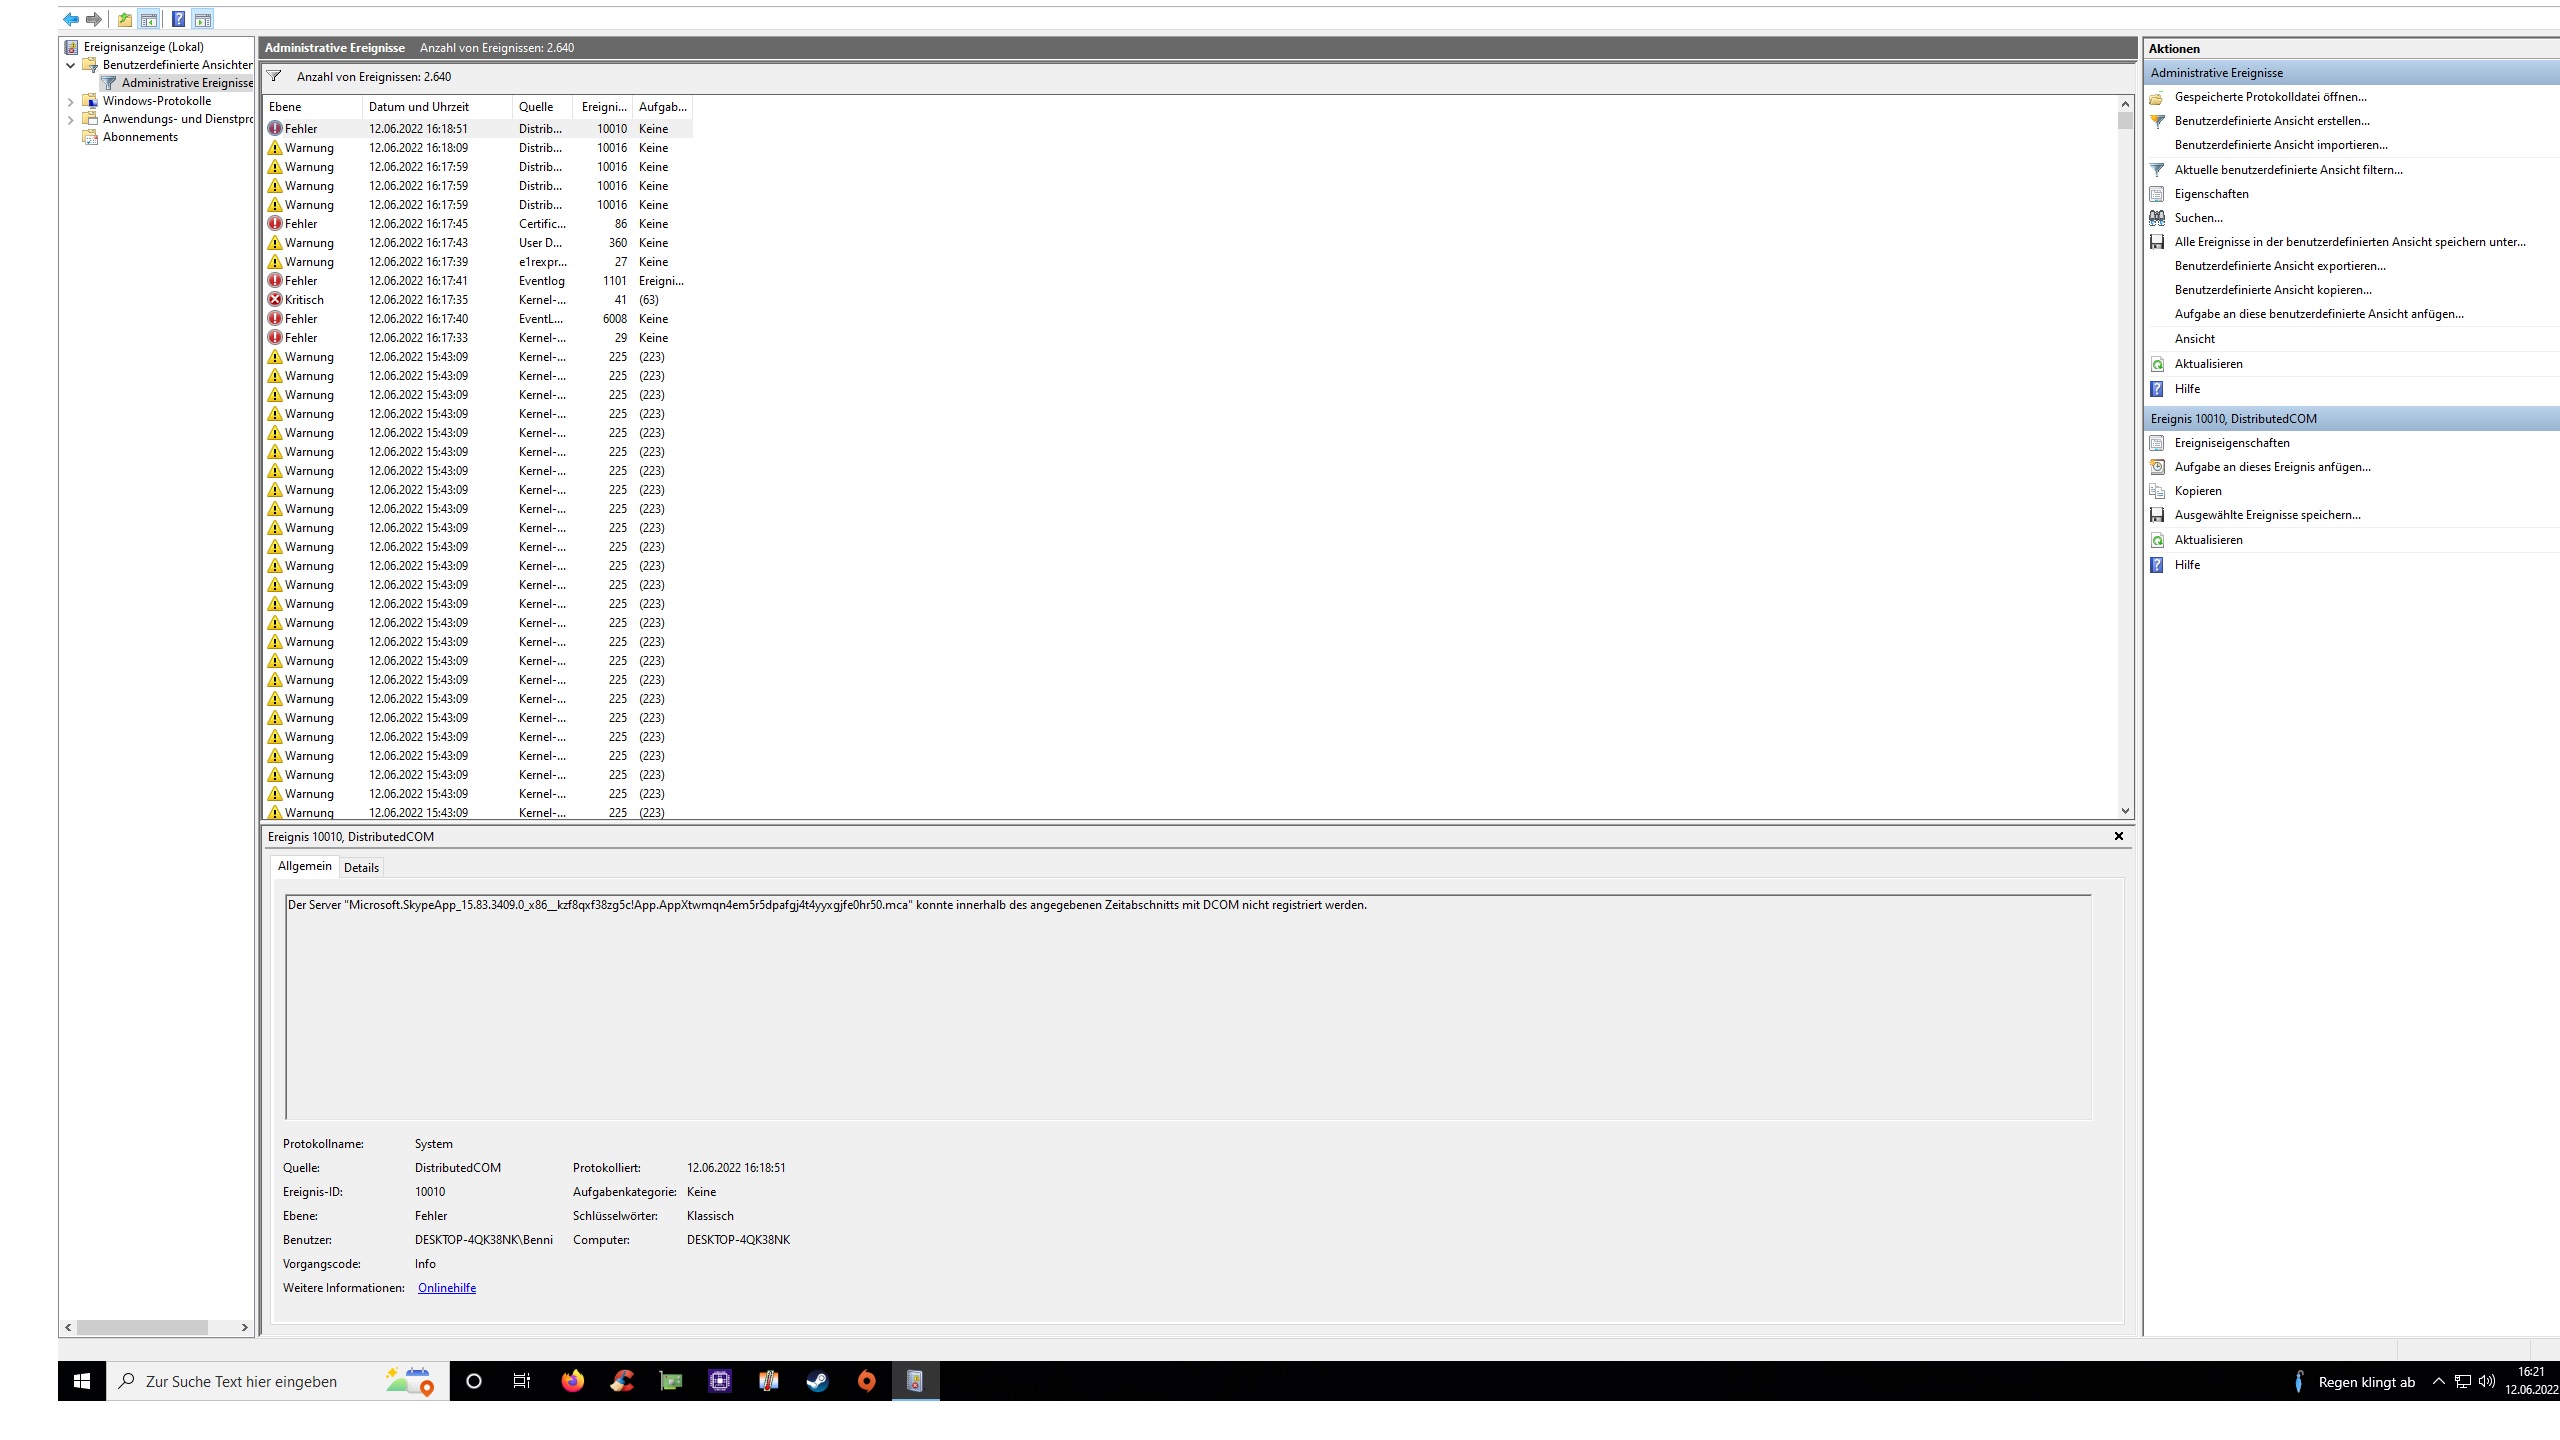The height and width of the screenshot is (1440, 2560).
Task: Expand Anwendungs- und Dienstprotokolle node
Action: pos(71,119)
